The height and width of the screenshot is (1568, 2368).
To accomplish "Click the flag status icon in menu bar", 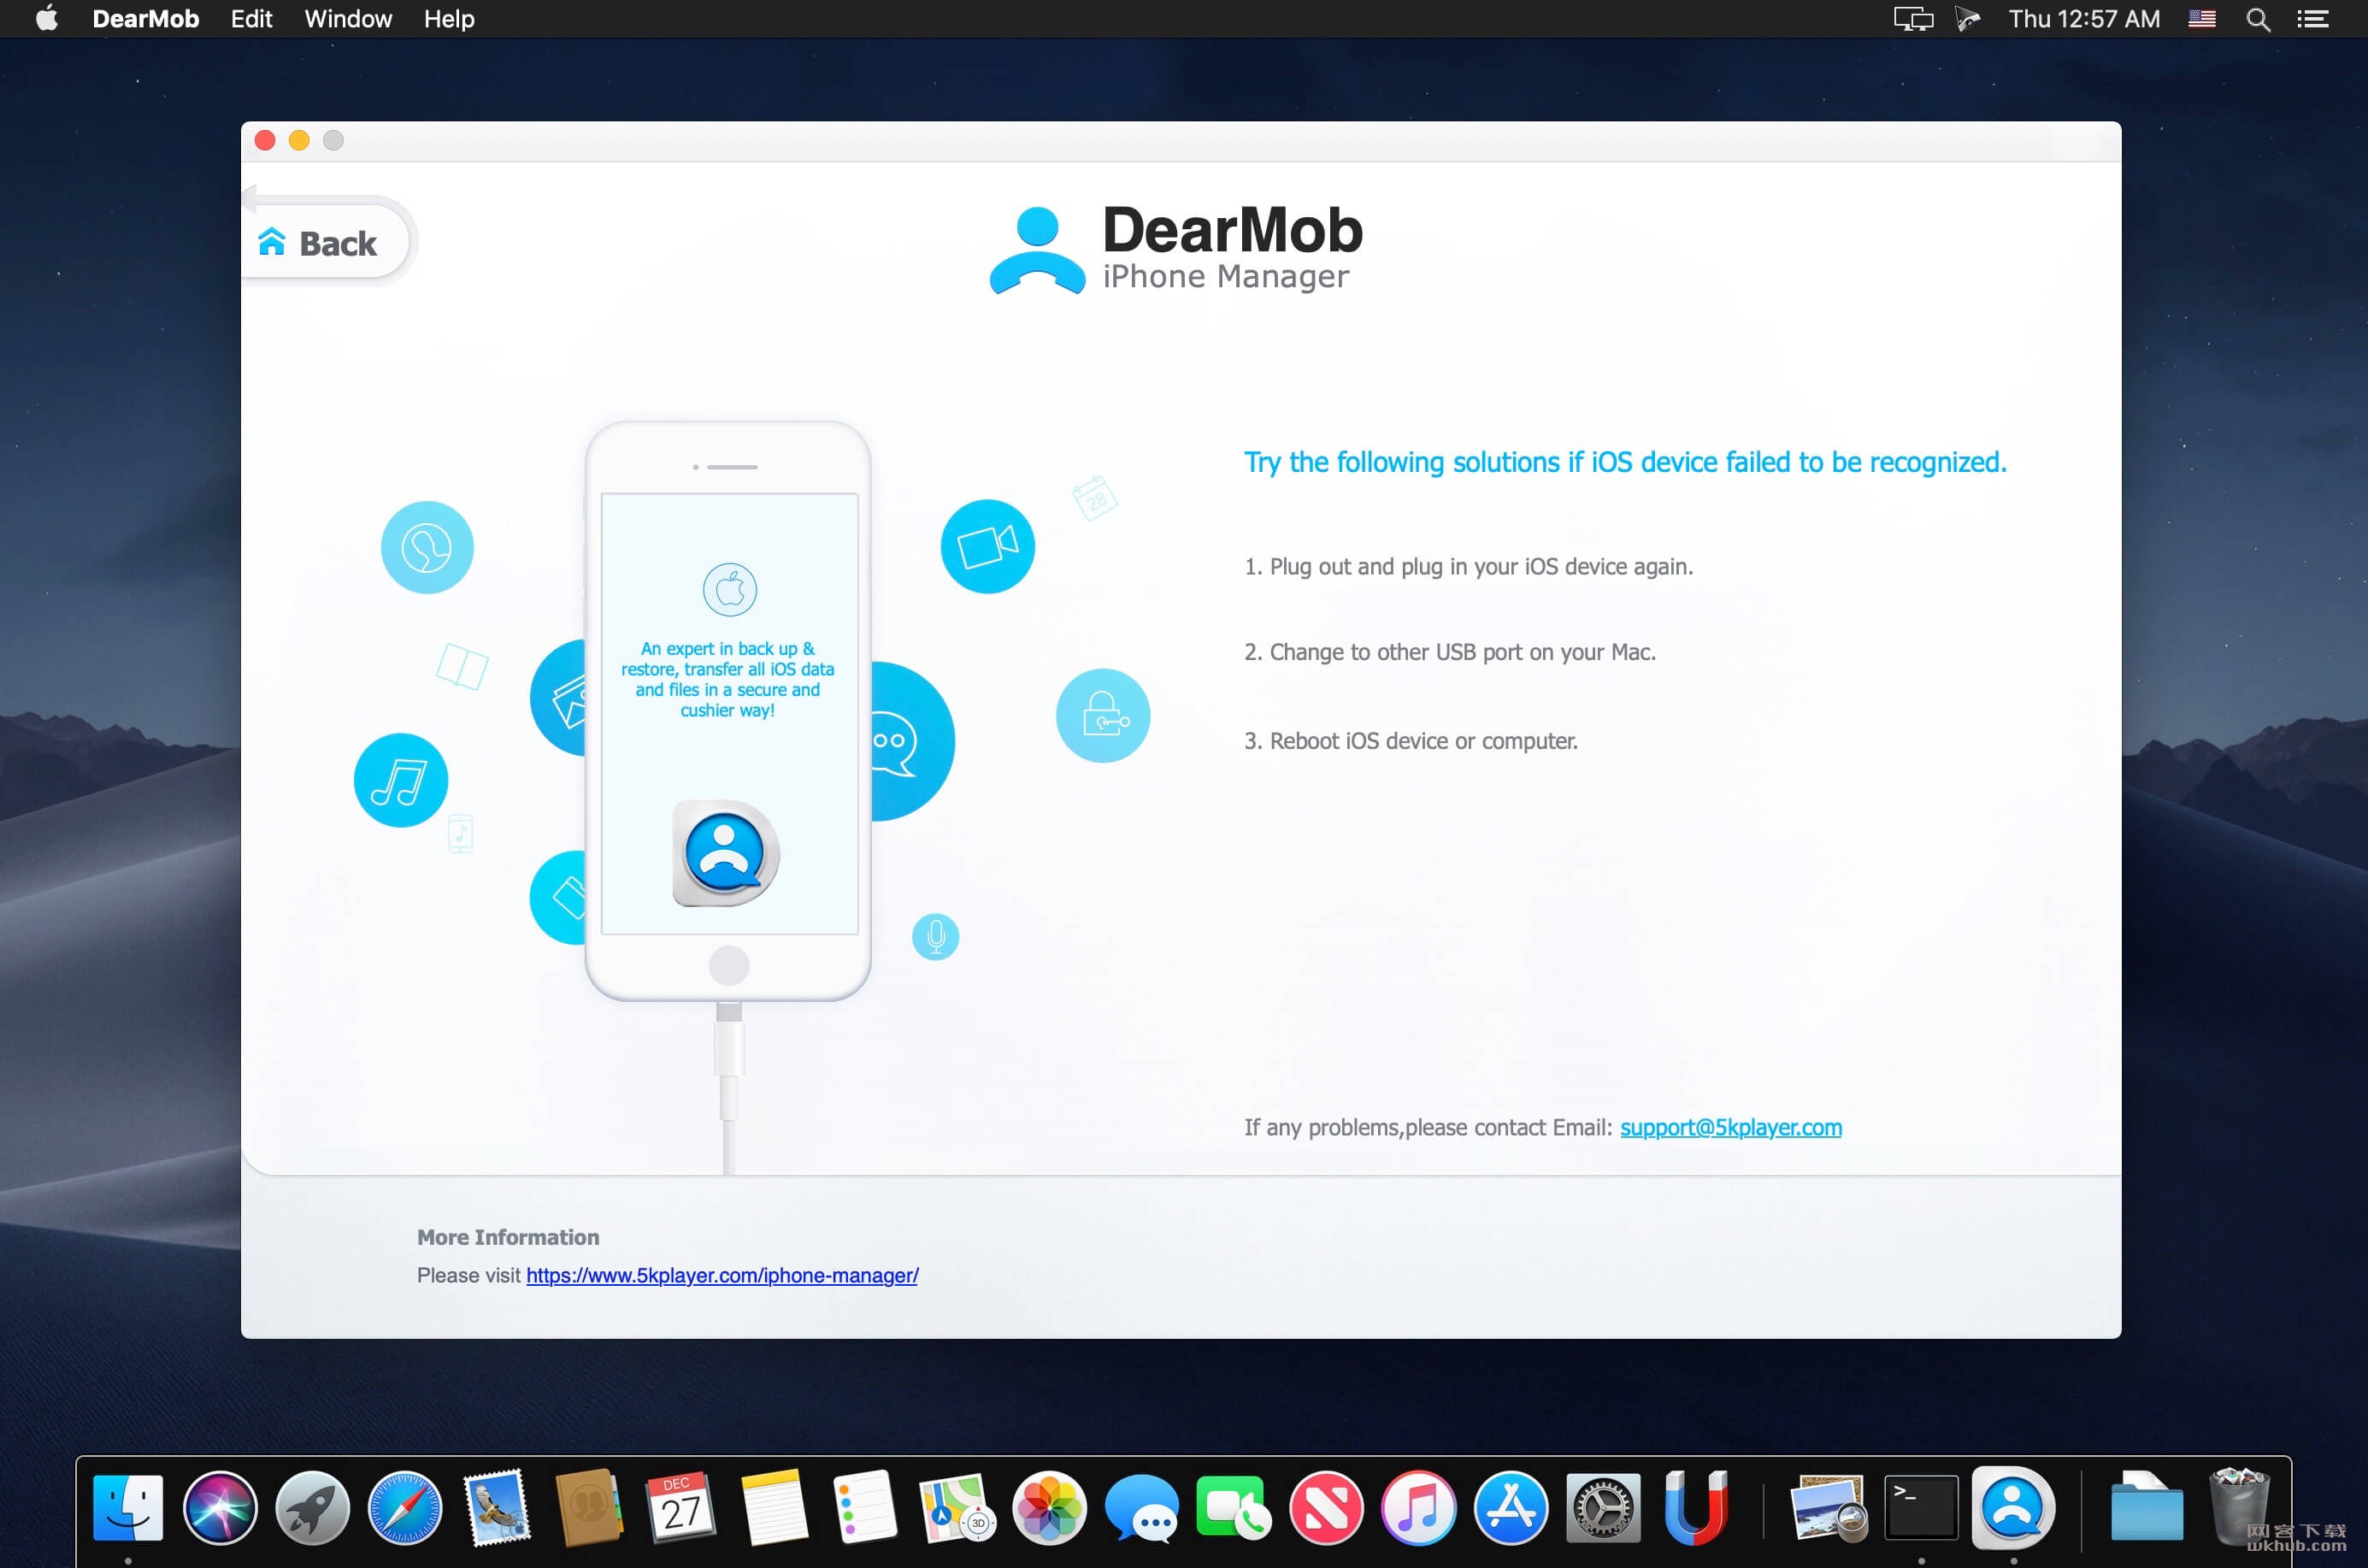I will [1969, 19].
